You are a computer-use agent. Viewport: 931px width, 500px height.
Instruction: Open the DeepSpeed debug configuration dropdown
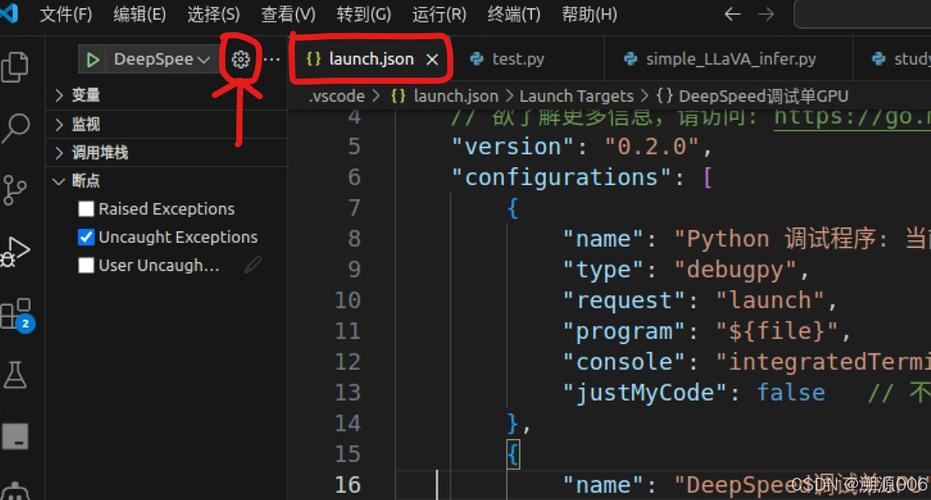tap(162, 59)
